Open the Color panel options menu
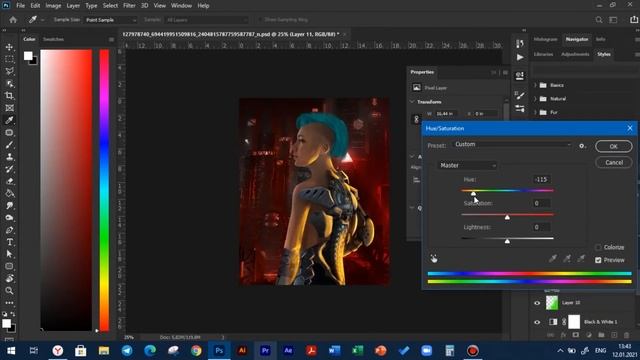The image size is (640, 360). (x=111, y=39)
